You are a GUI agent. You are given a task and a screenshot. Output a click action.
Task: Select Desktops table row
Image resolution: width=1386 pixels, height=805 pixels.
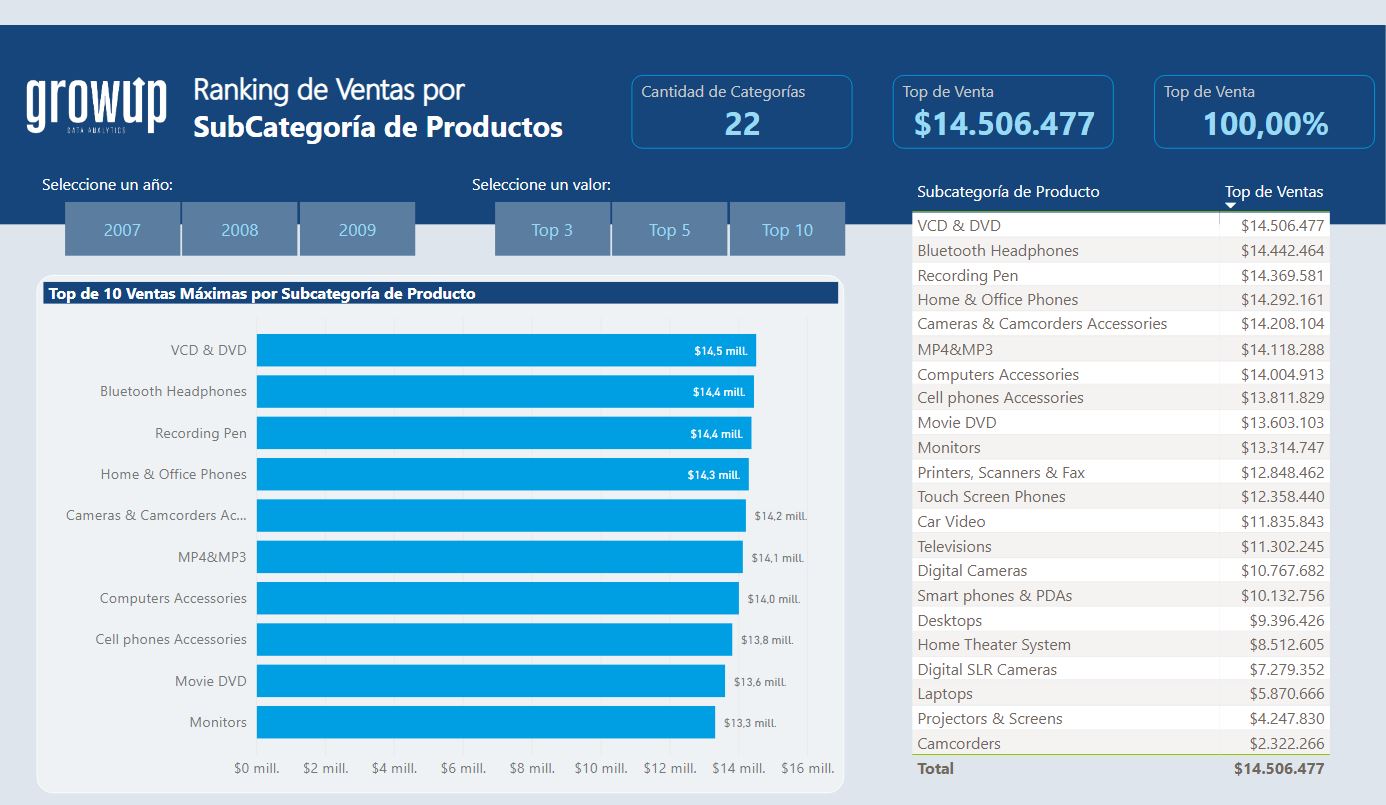click(1121, 620)
